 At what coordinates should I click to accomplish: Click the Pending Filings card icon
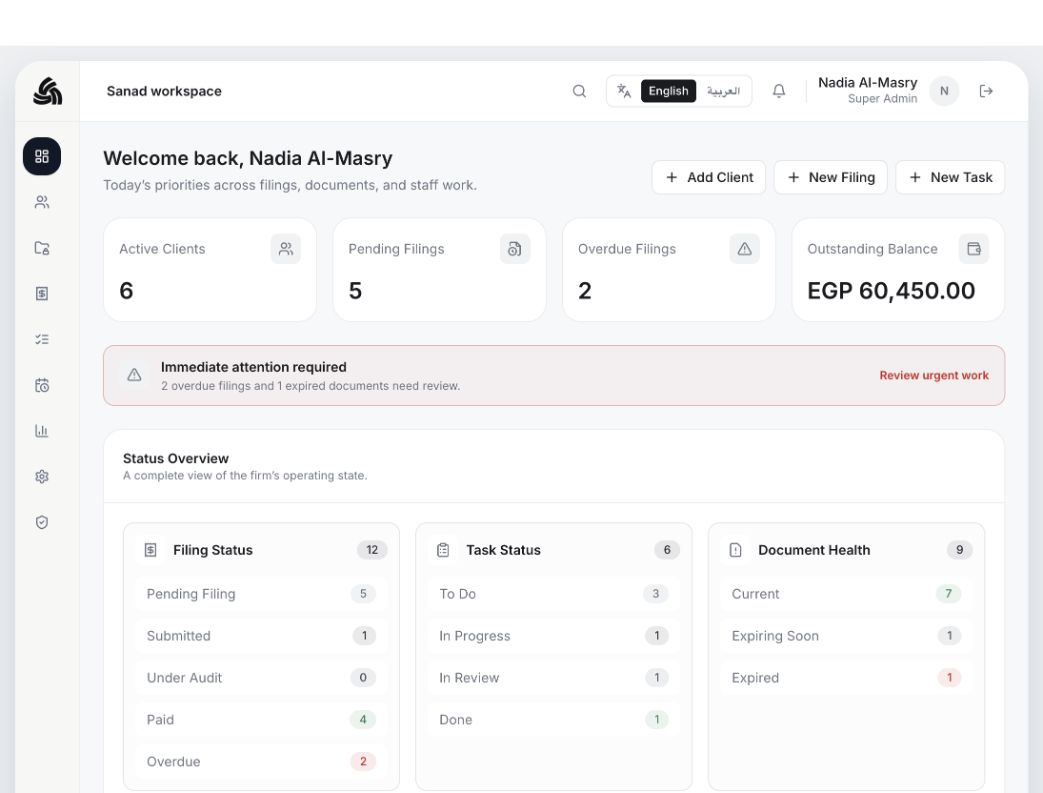tap(515, 249)
